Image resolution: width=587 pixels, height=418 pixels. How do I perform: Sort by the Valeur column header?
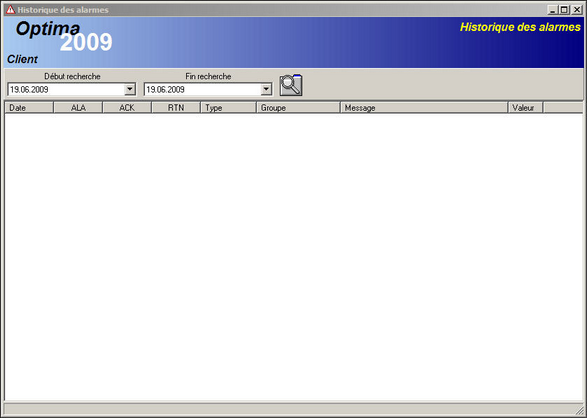point(525,108)
